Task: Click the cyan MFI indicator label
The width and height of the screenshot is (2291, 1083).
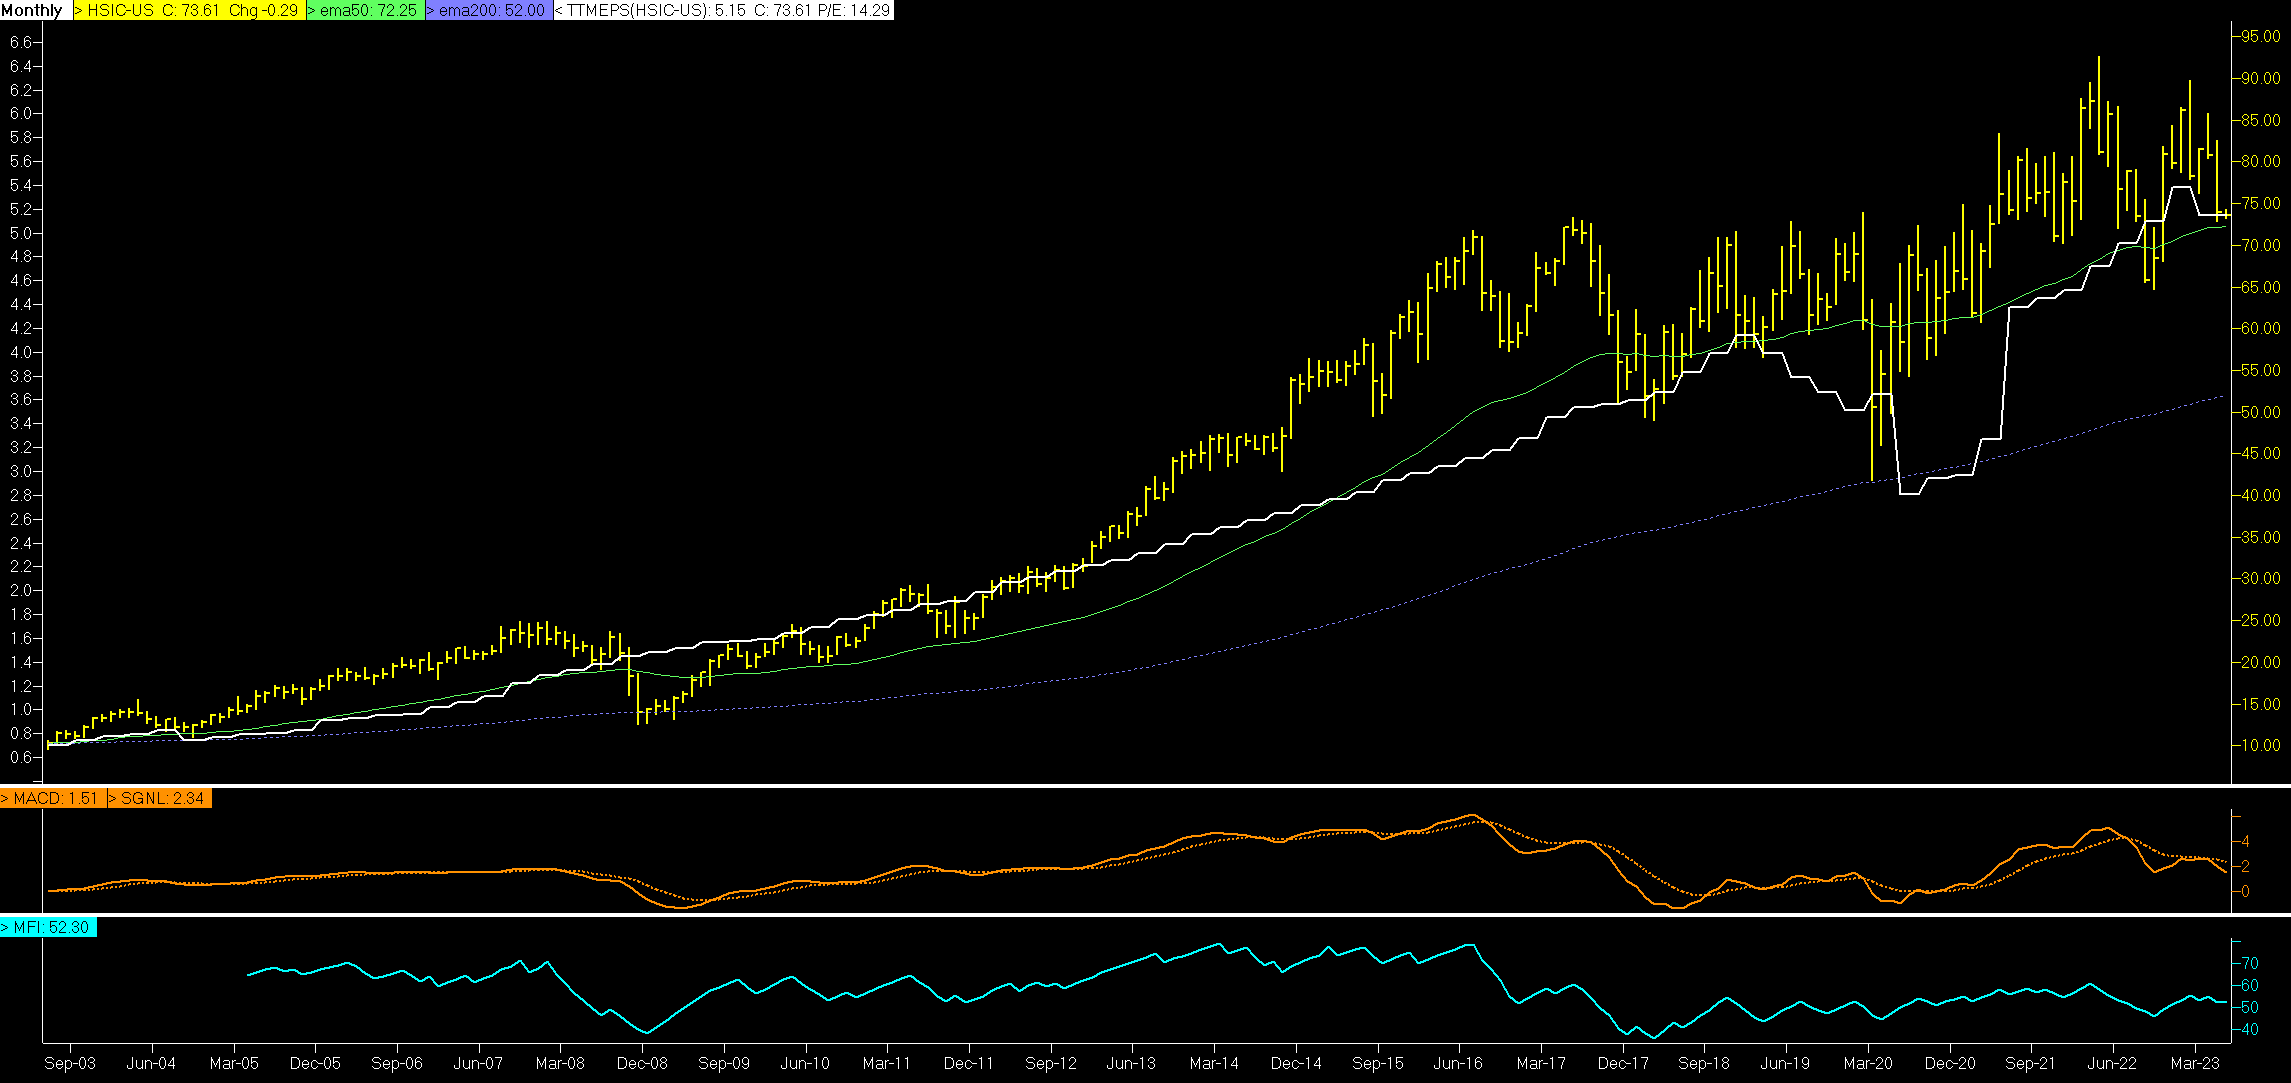Action: 48,927
